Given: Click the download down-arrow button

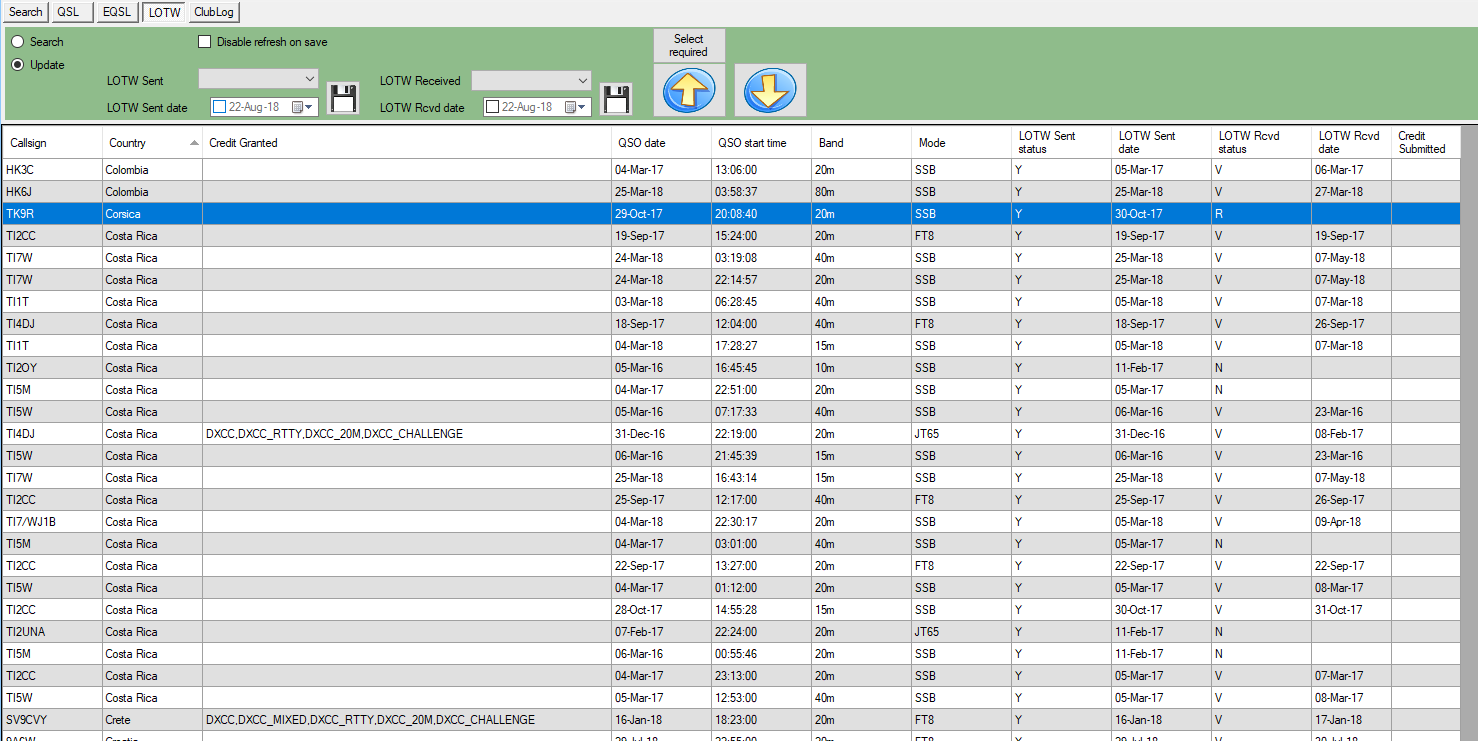Looking at the screenshot, I should (770, 90).
